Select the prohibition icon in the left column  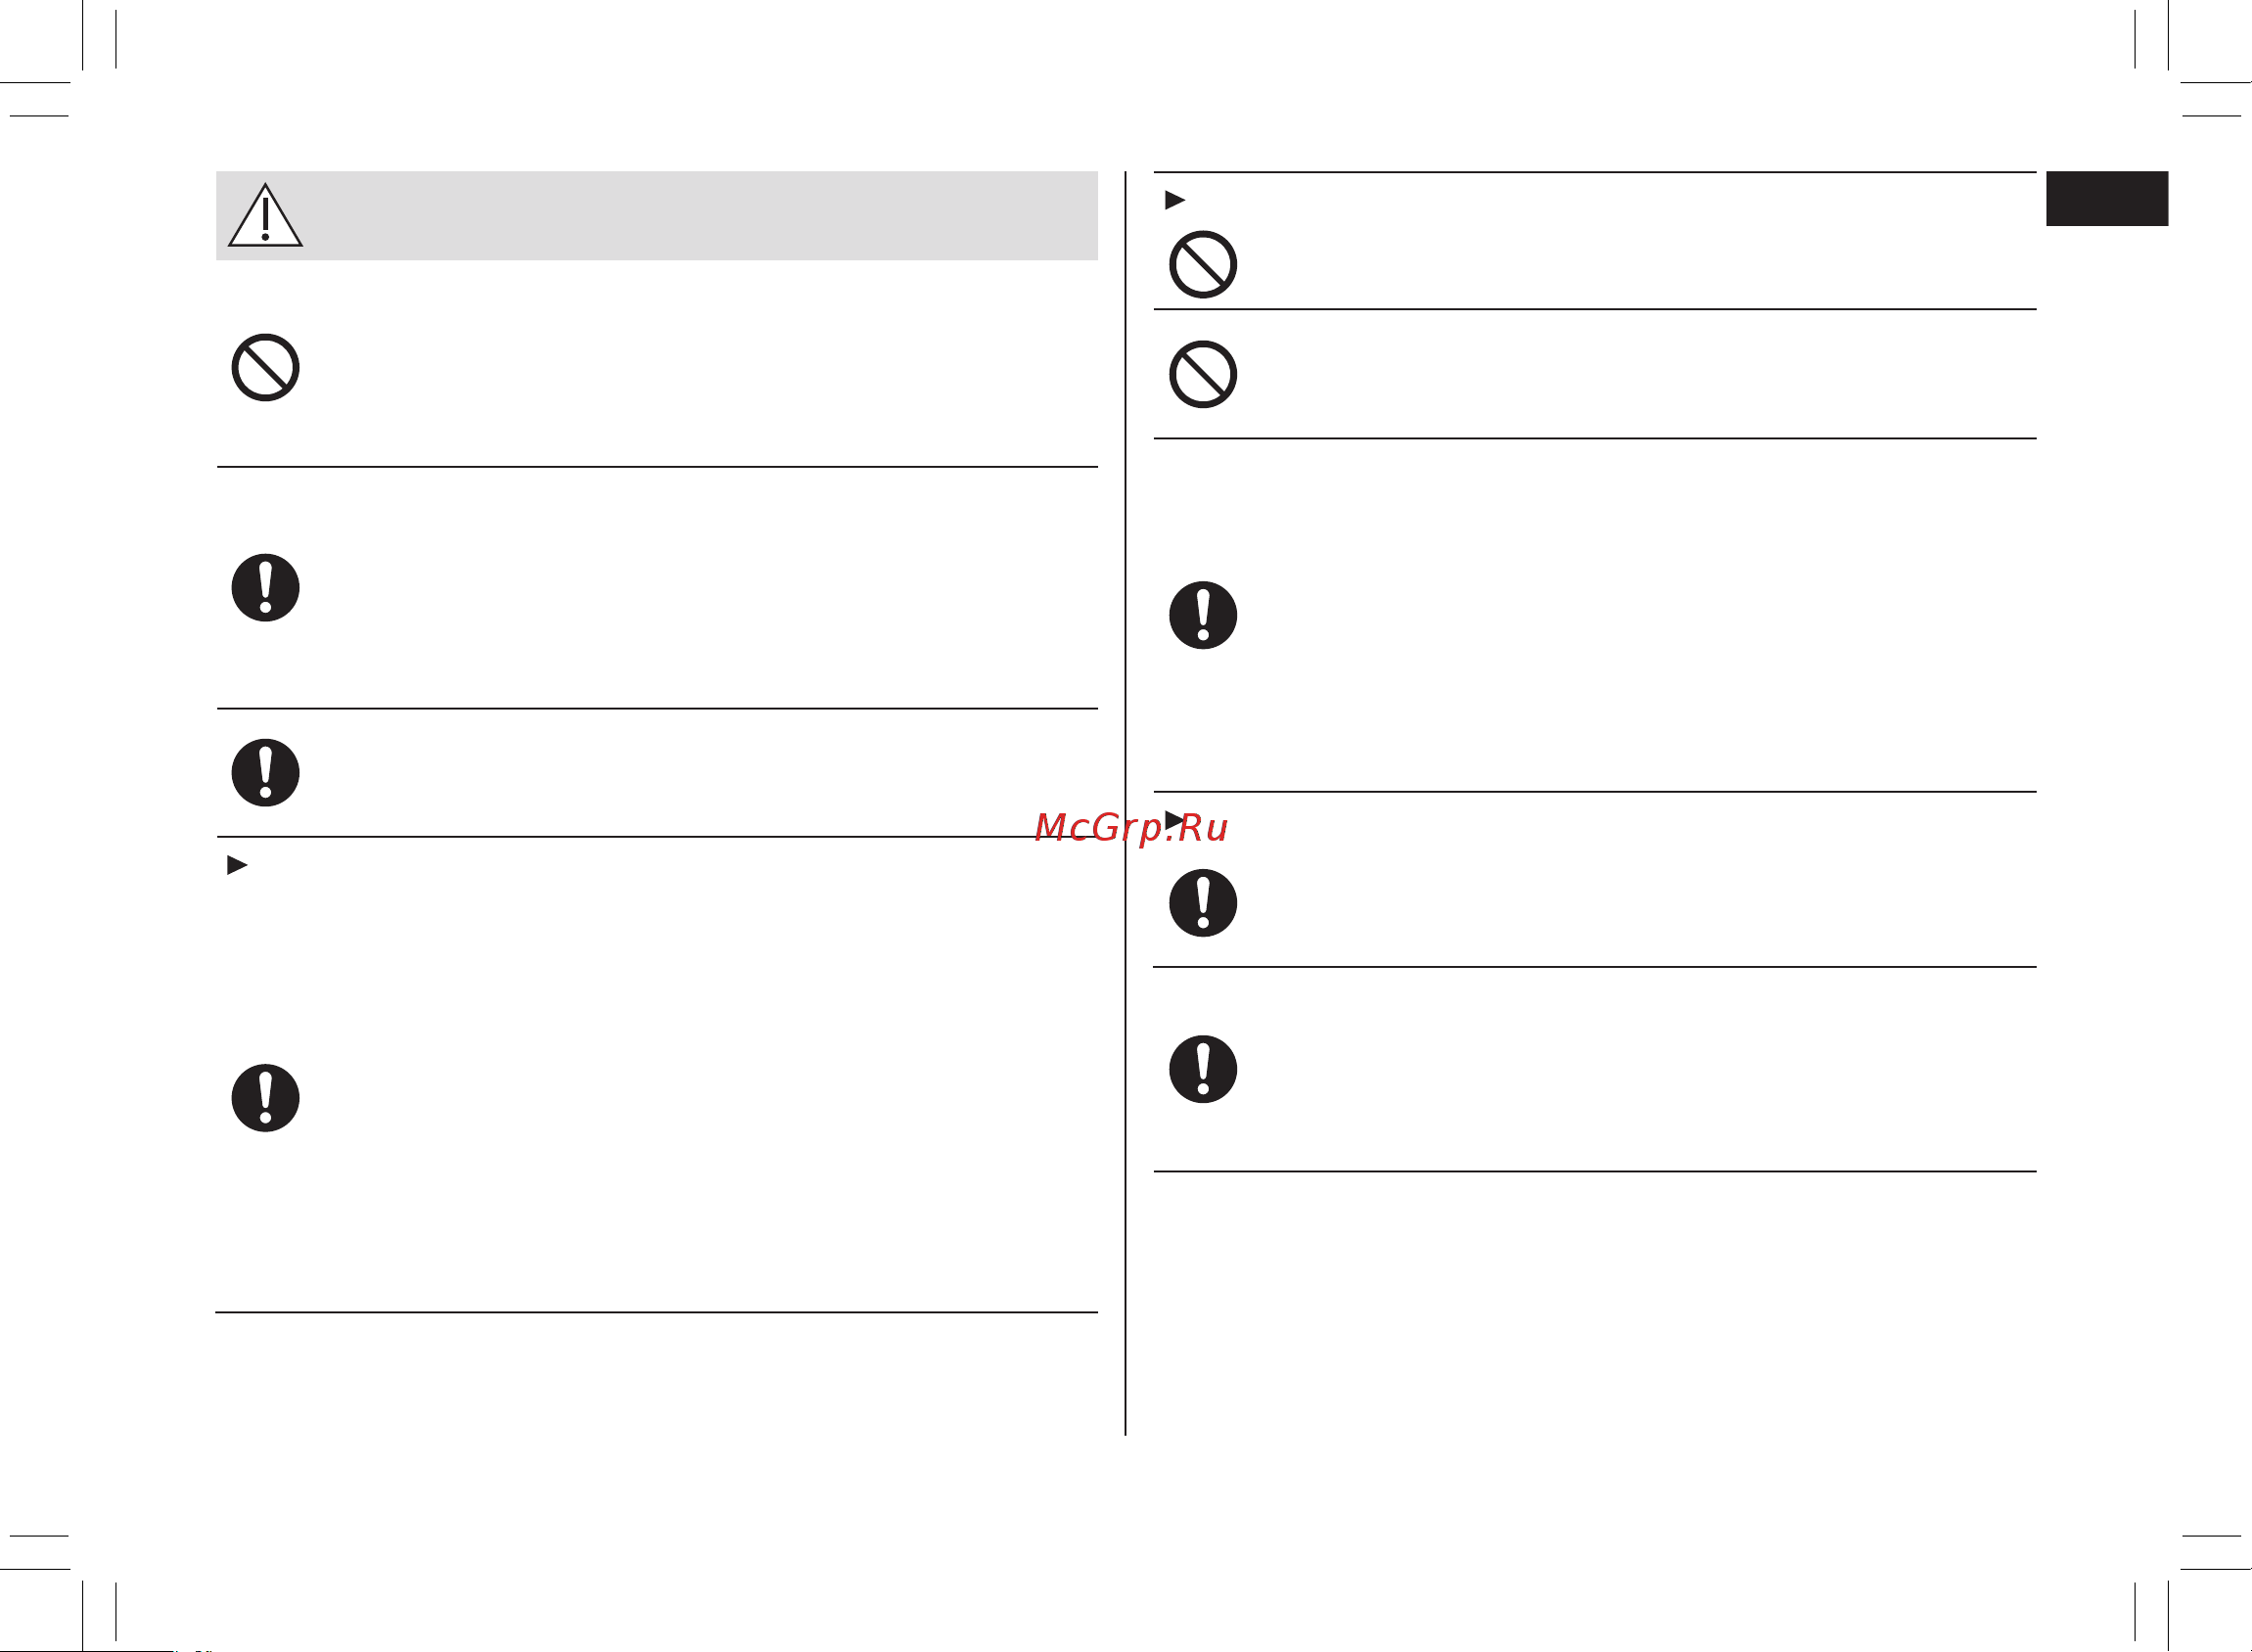(x=265, y=367)
